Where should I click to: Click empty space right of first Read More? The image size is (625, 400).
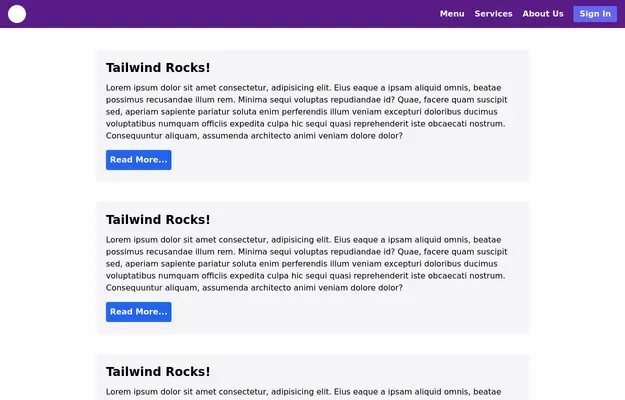point(350,160)
